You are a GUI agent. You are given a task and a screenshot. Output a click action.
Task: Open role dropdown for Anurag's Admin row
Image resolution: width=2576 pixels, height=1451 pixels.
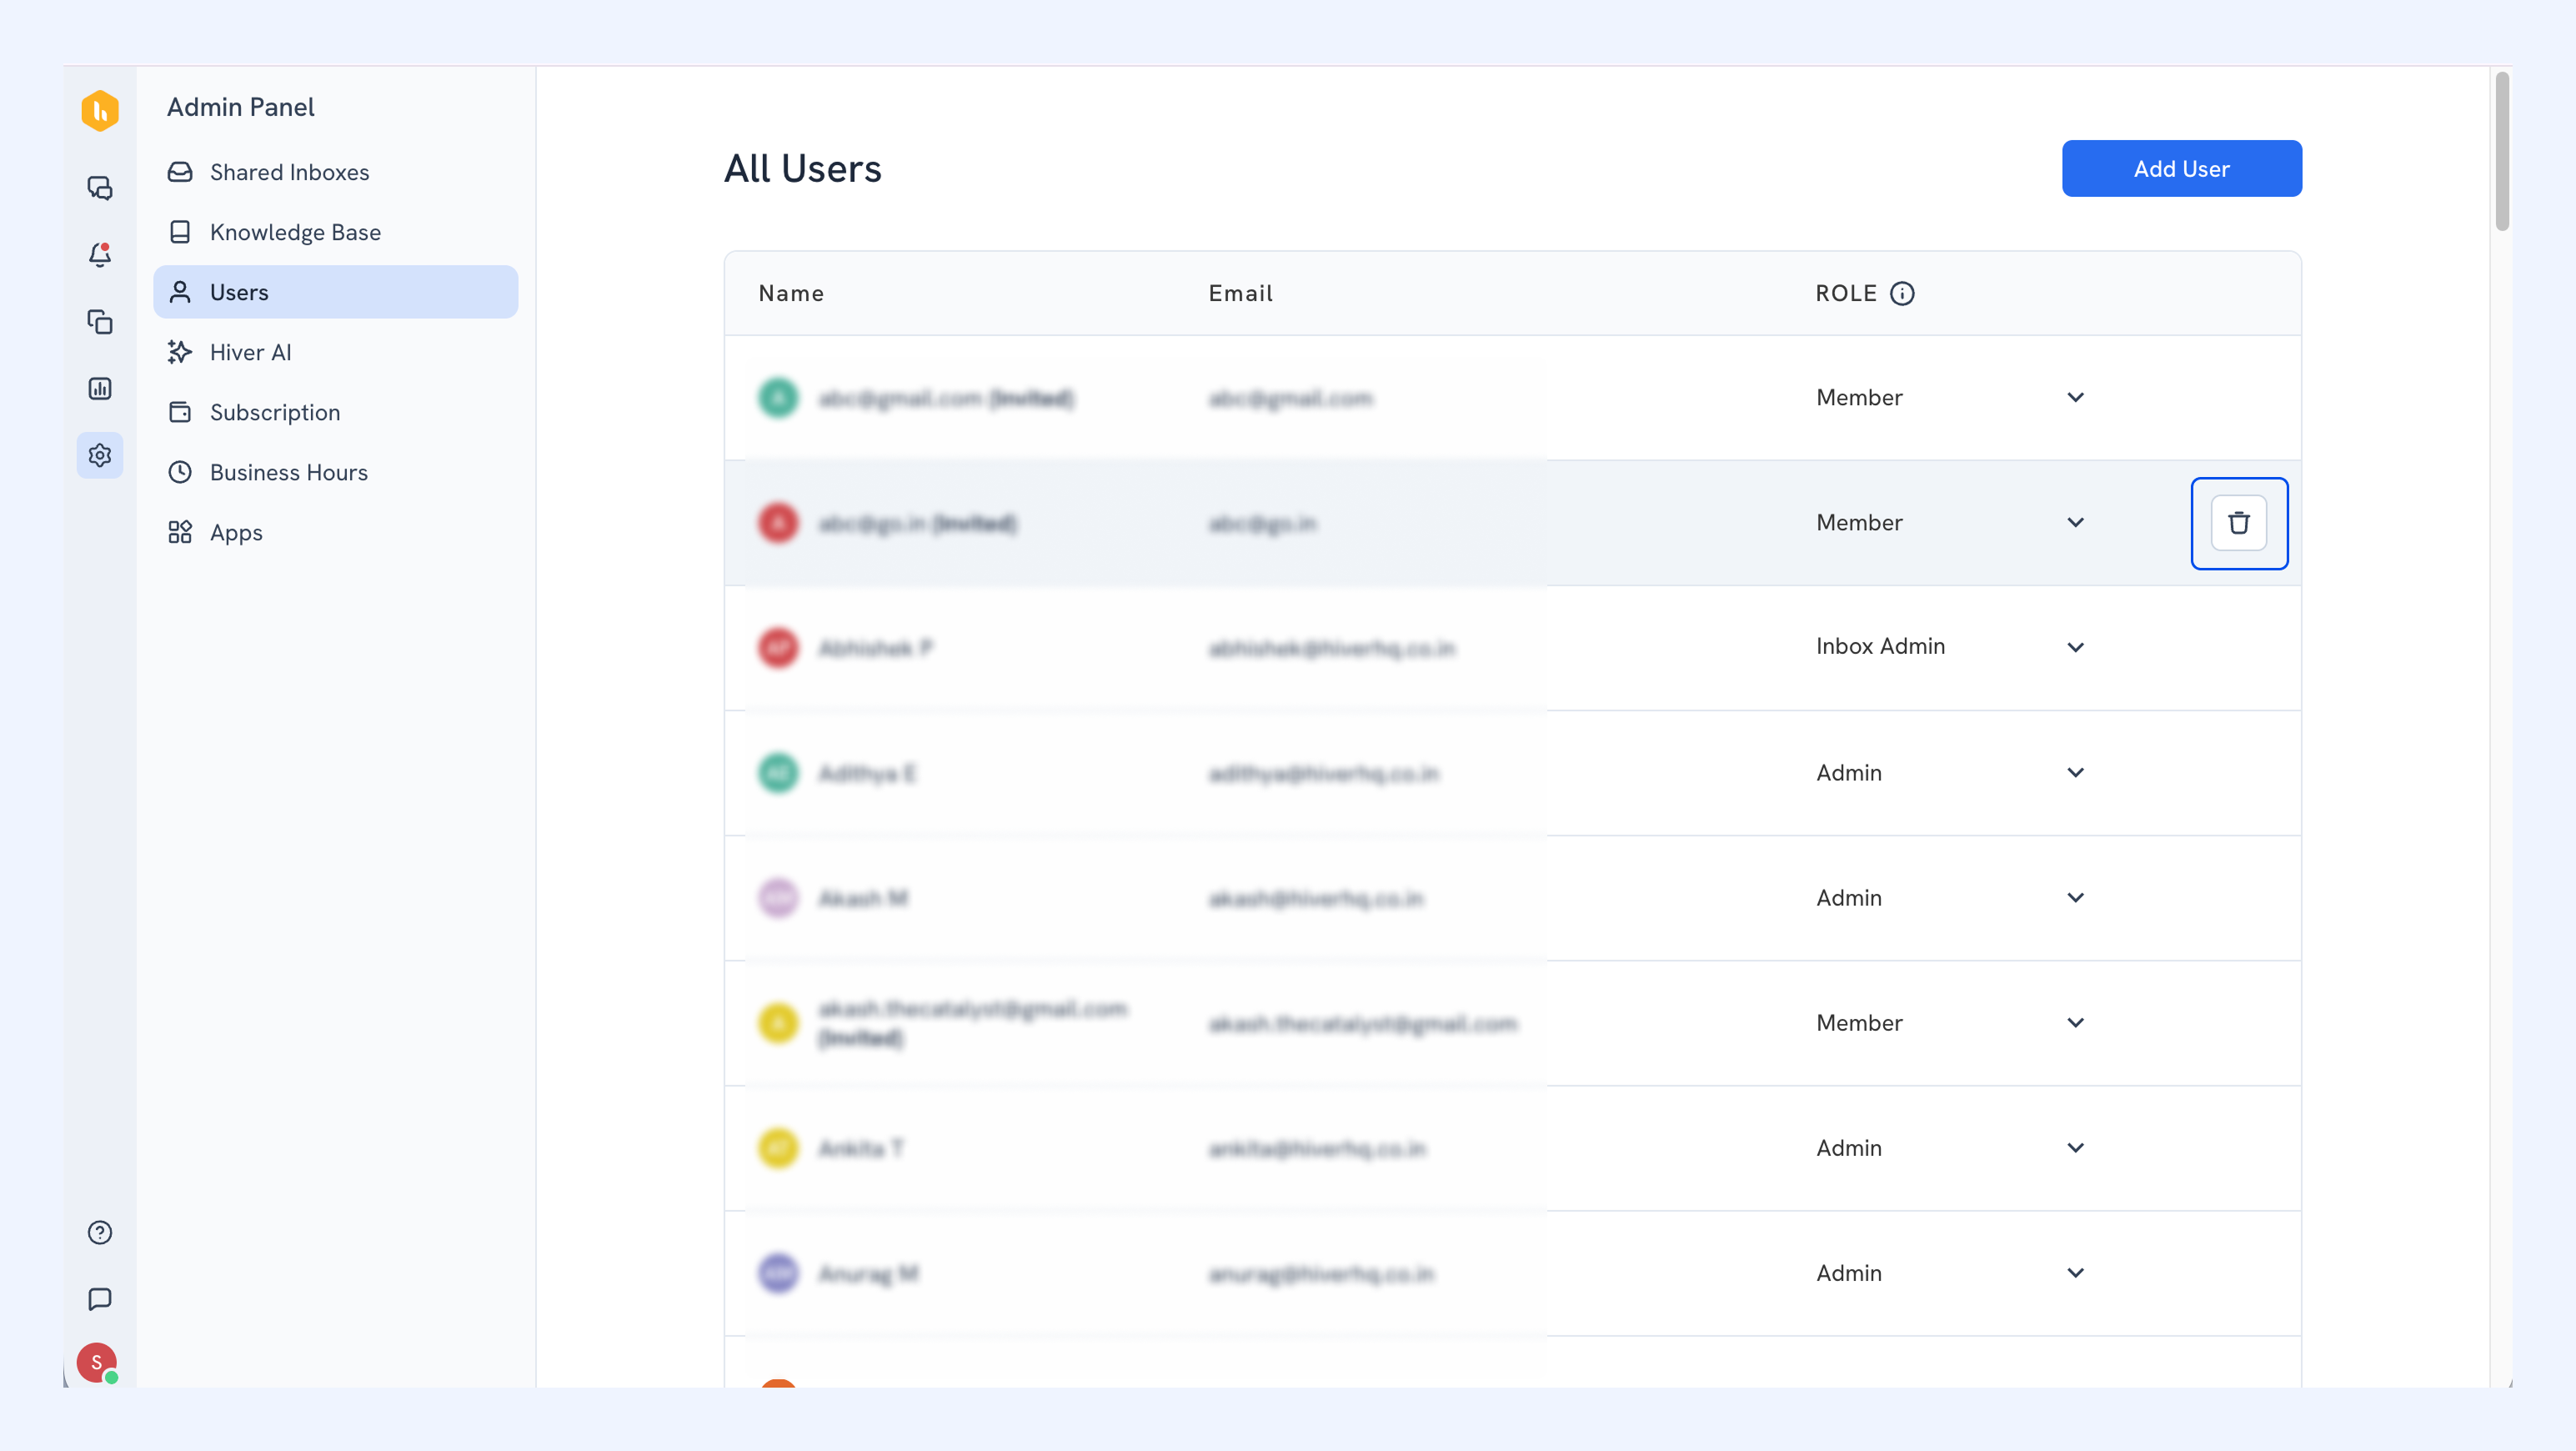[2076, 1273]
